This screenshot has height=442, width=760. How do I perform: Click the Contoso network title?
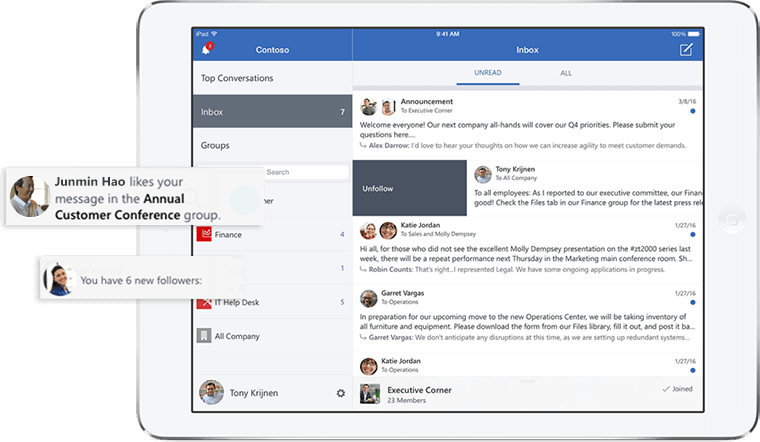(x=272, y=50)
